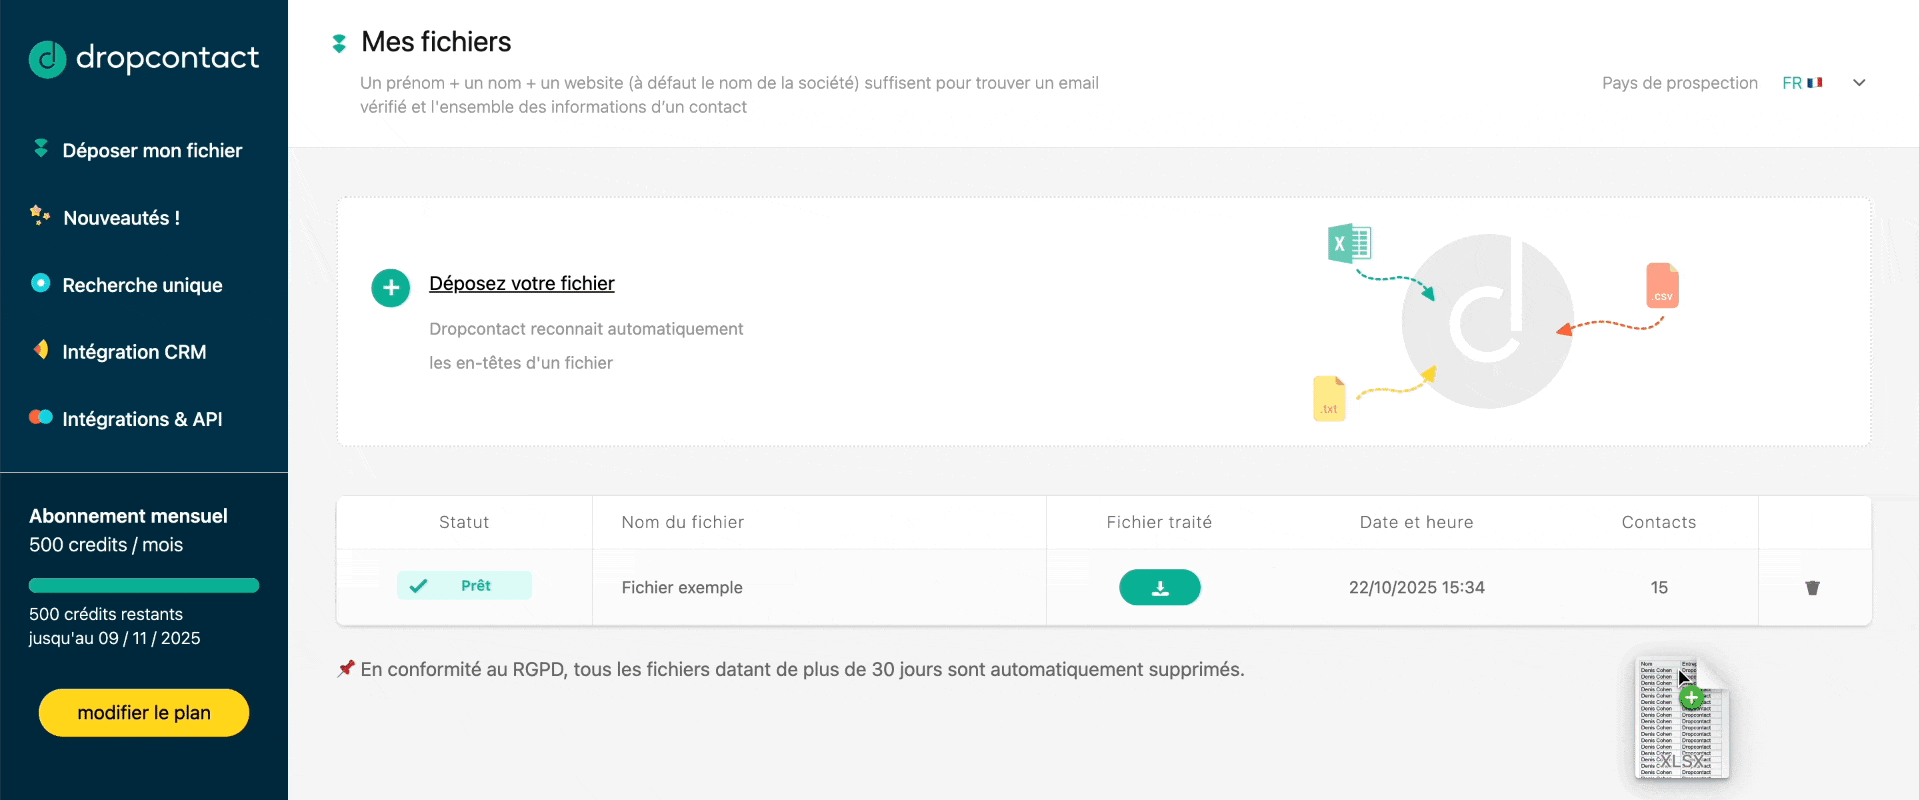Click the contacts count 15
Viewport: 1920px width, 800px height.
click(1659, 588)
